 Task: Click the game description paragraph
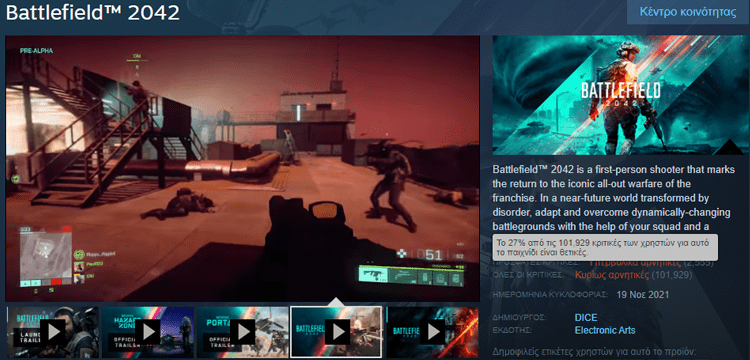pyautogui.click(x=614, y=198)
